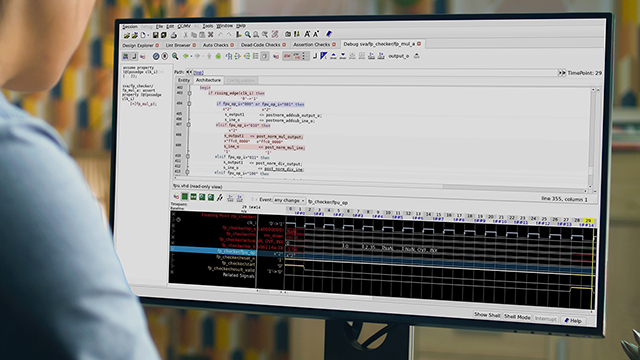
Task: Click the eject-style icon after output_o
Action: 416,56
